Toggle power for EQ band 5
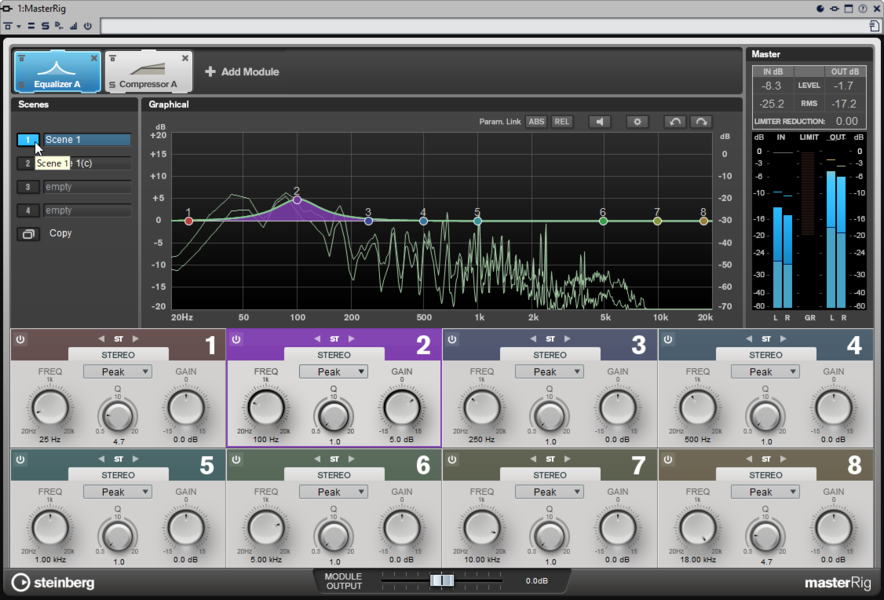Image resolution: width=884 pixels, height=600 pixels. point(20,460)
